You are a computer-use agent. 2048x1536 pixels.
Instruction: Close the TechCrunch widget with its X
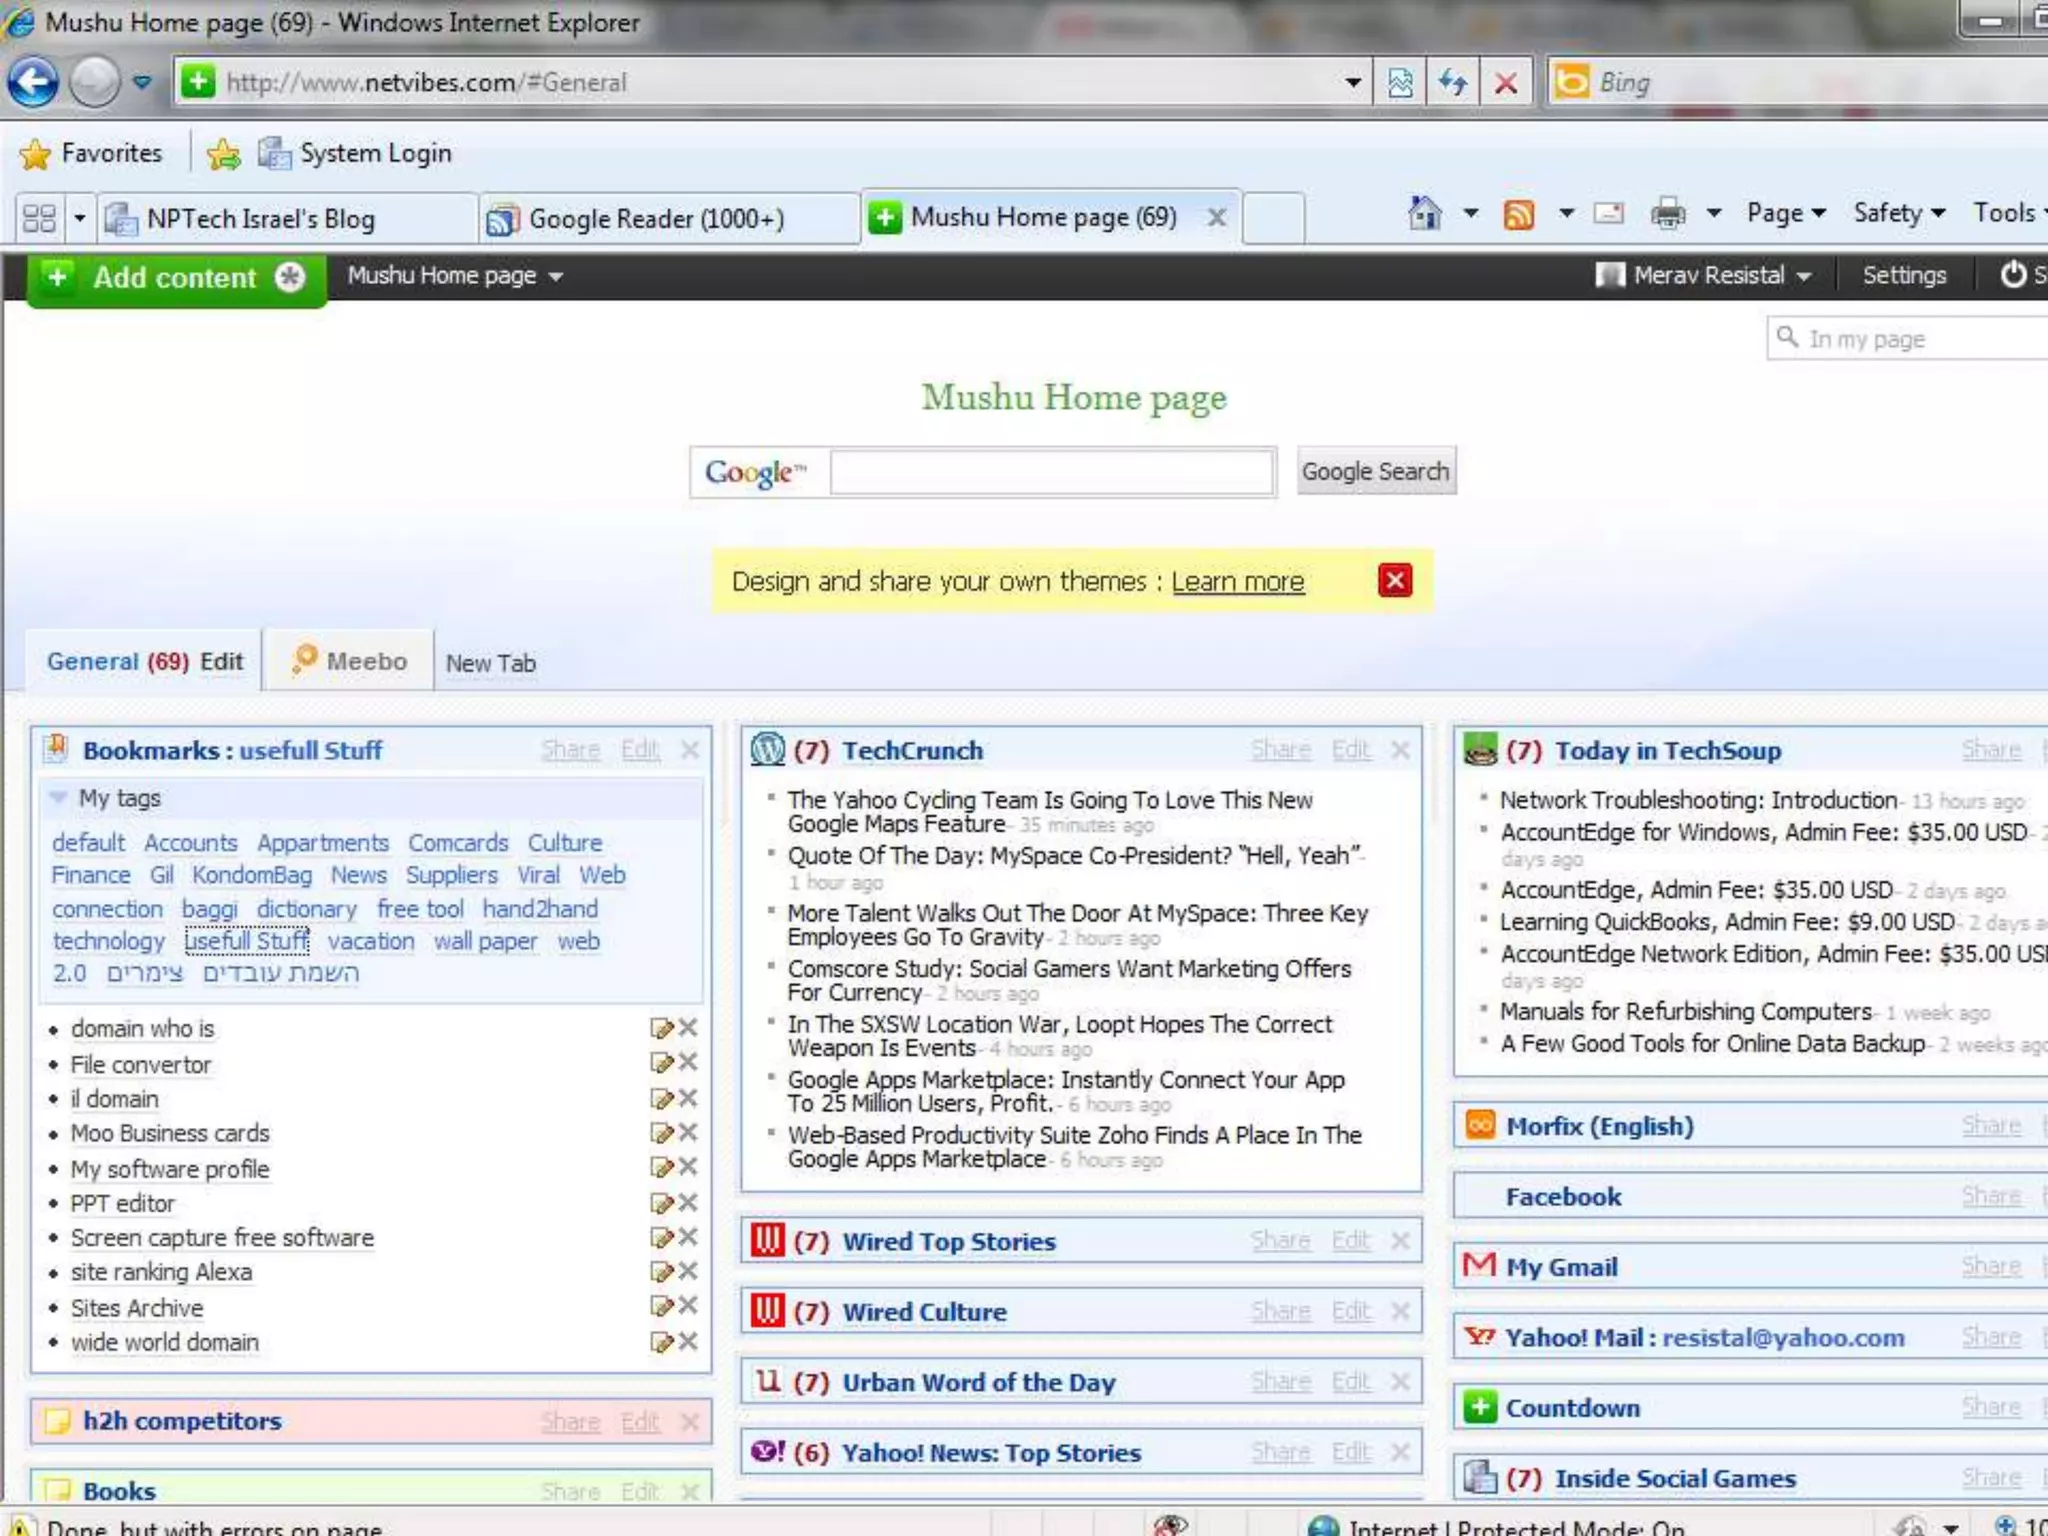[1401, 750]
